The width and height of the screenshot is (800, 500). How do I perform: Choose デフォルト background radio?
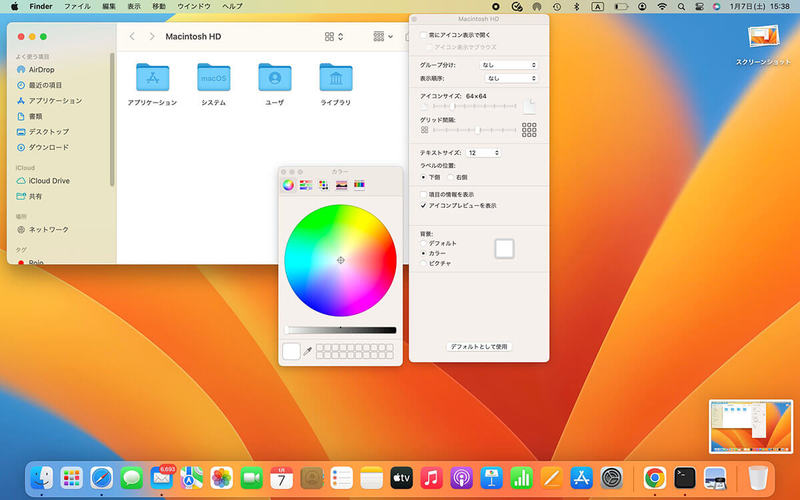coord(423,244)
